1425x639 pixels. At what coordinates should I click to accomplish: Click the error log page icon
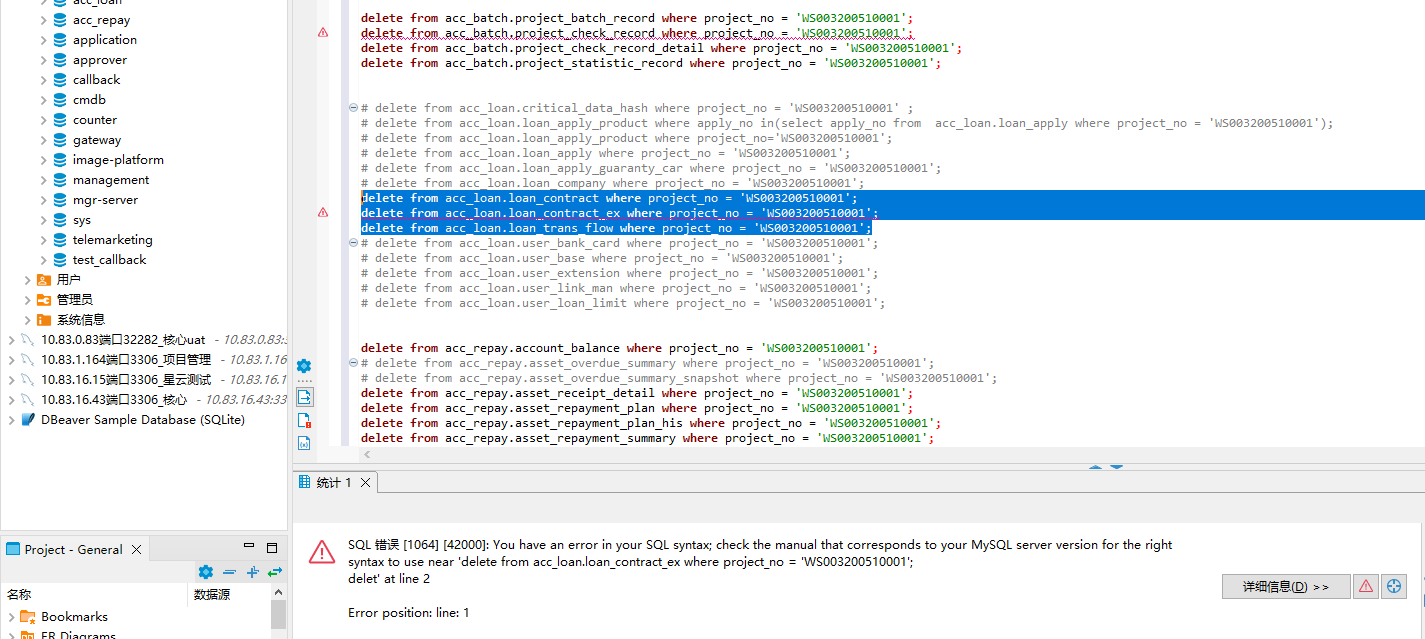304,420
